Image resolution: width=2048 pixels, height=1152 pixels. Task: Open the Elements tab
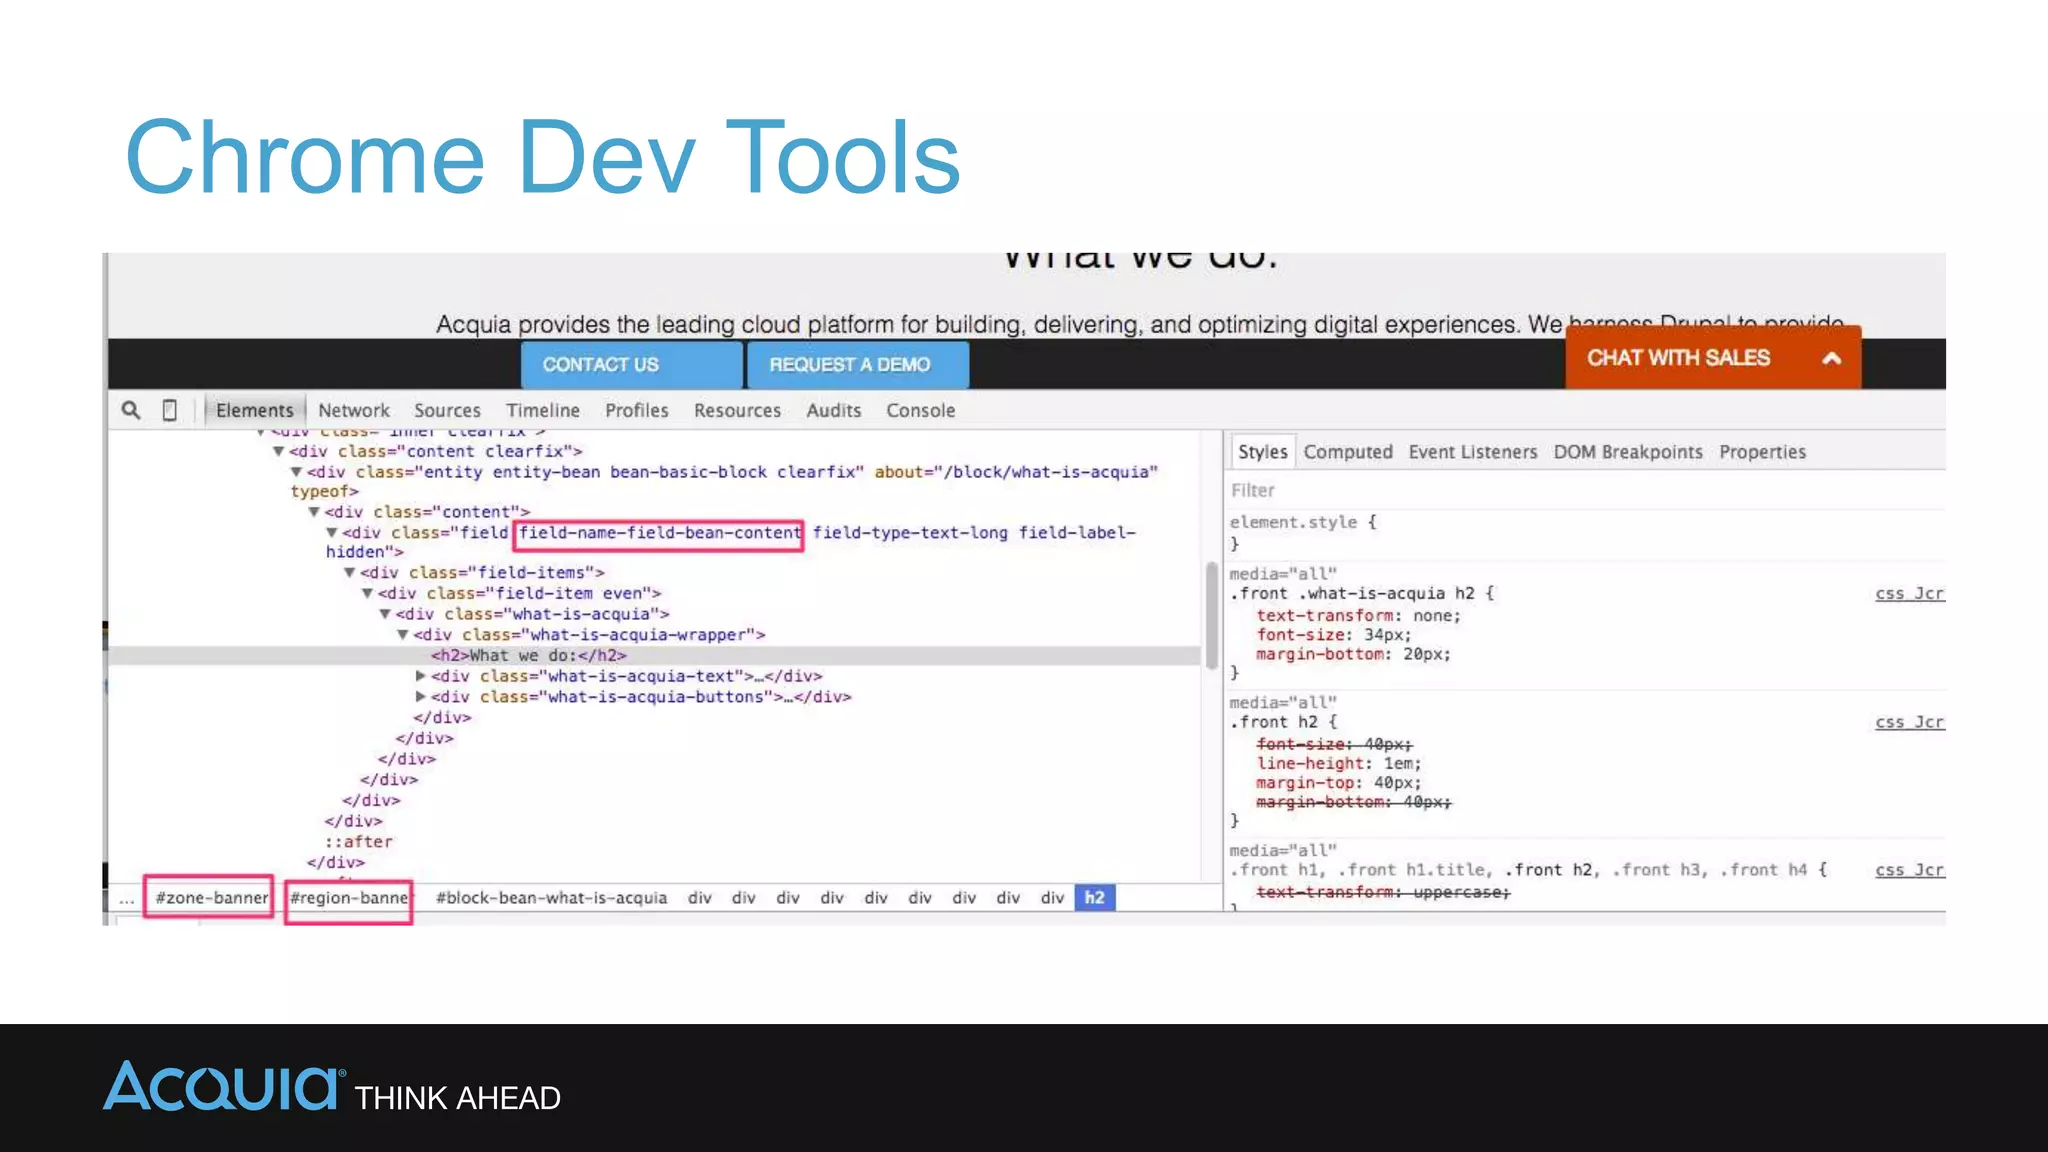(x=254, y=410)
